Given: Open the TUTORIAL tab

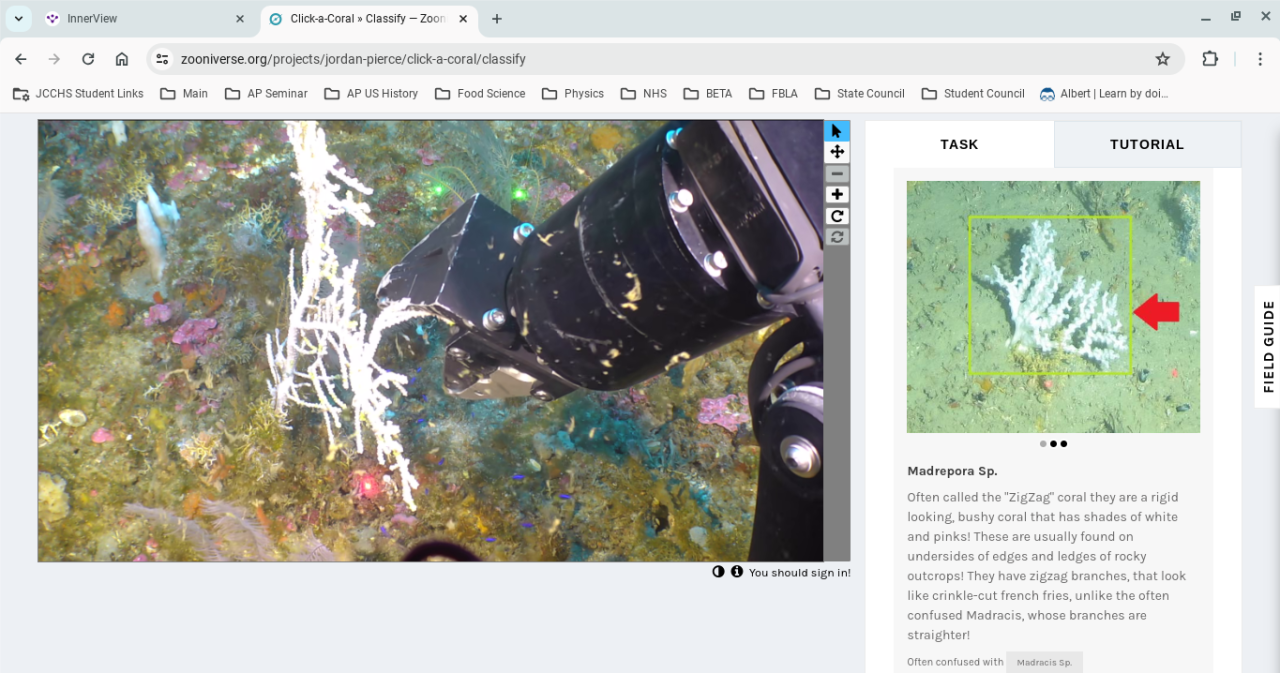Looking at the screenshot, I should [x=1147, y=144].
